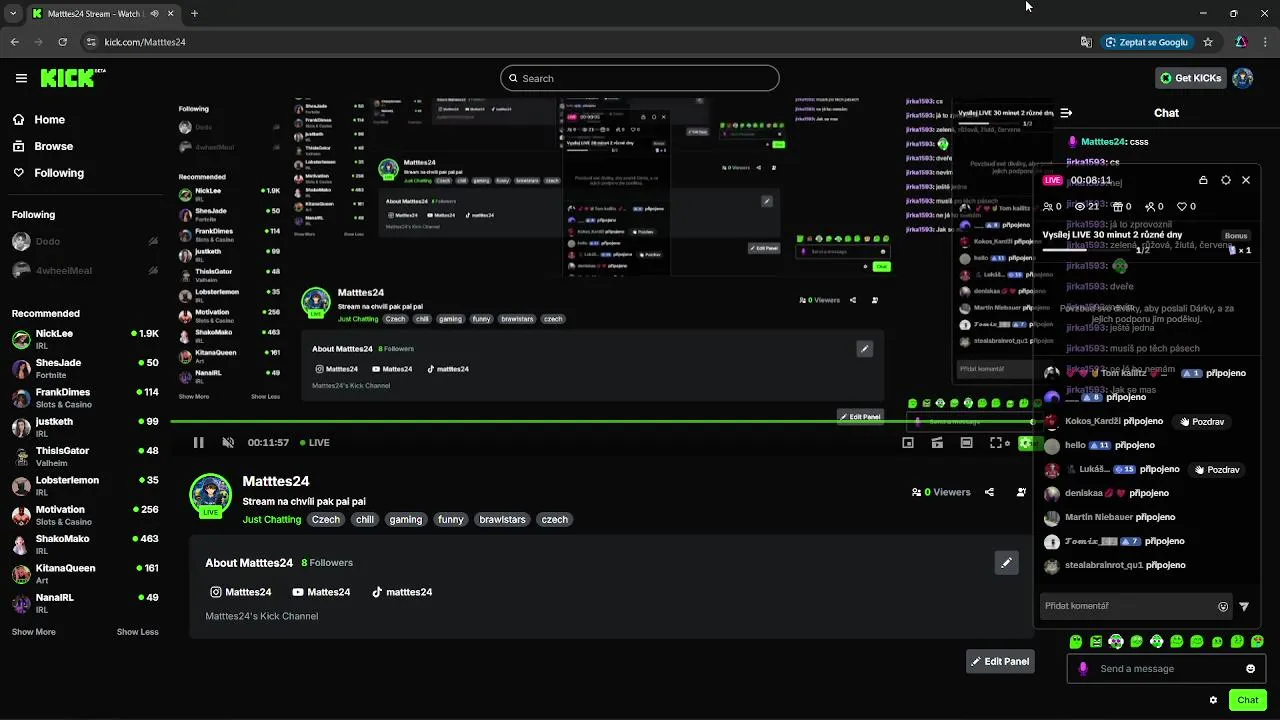
Task: Open NickLee recommended channel
Action: click(85, 339)
